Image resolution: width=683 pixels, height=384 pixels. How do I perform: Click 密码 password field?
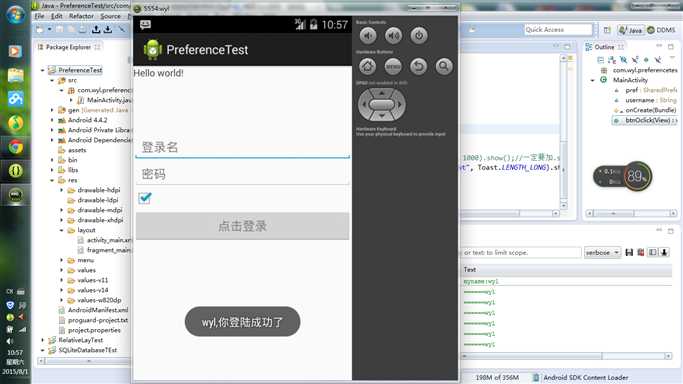click(242, 174)
